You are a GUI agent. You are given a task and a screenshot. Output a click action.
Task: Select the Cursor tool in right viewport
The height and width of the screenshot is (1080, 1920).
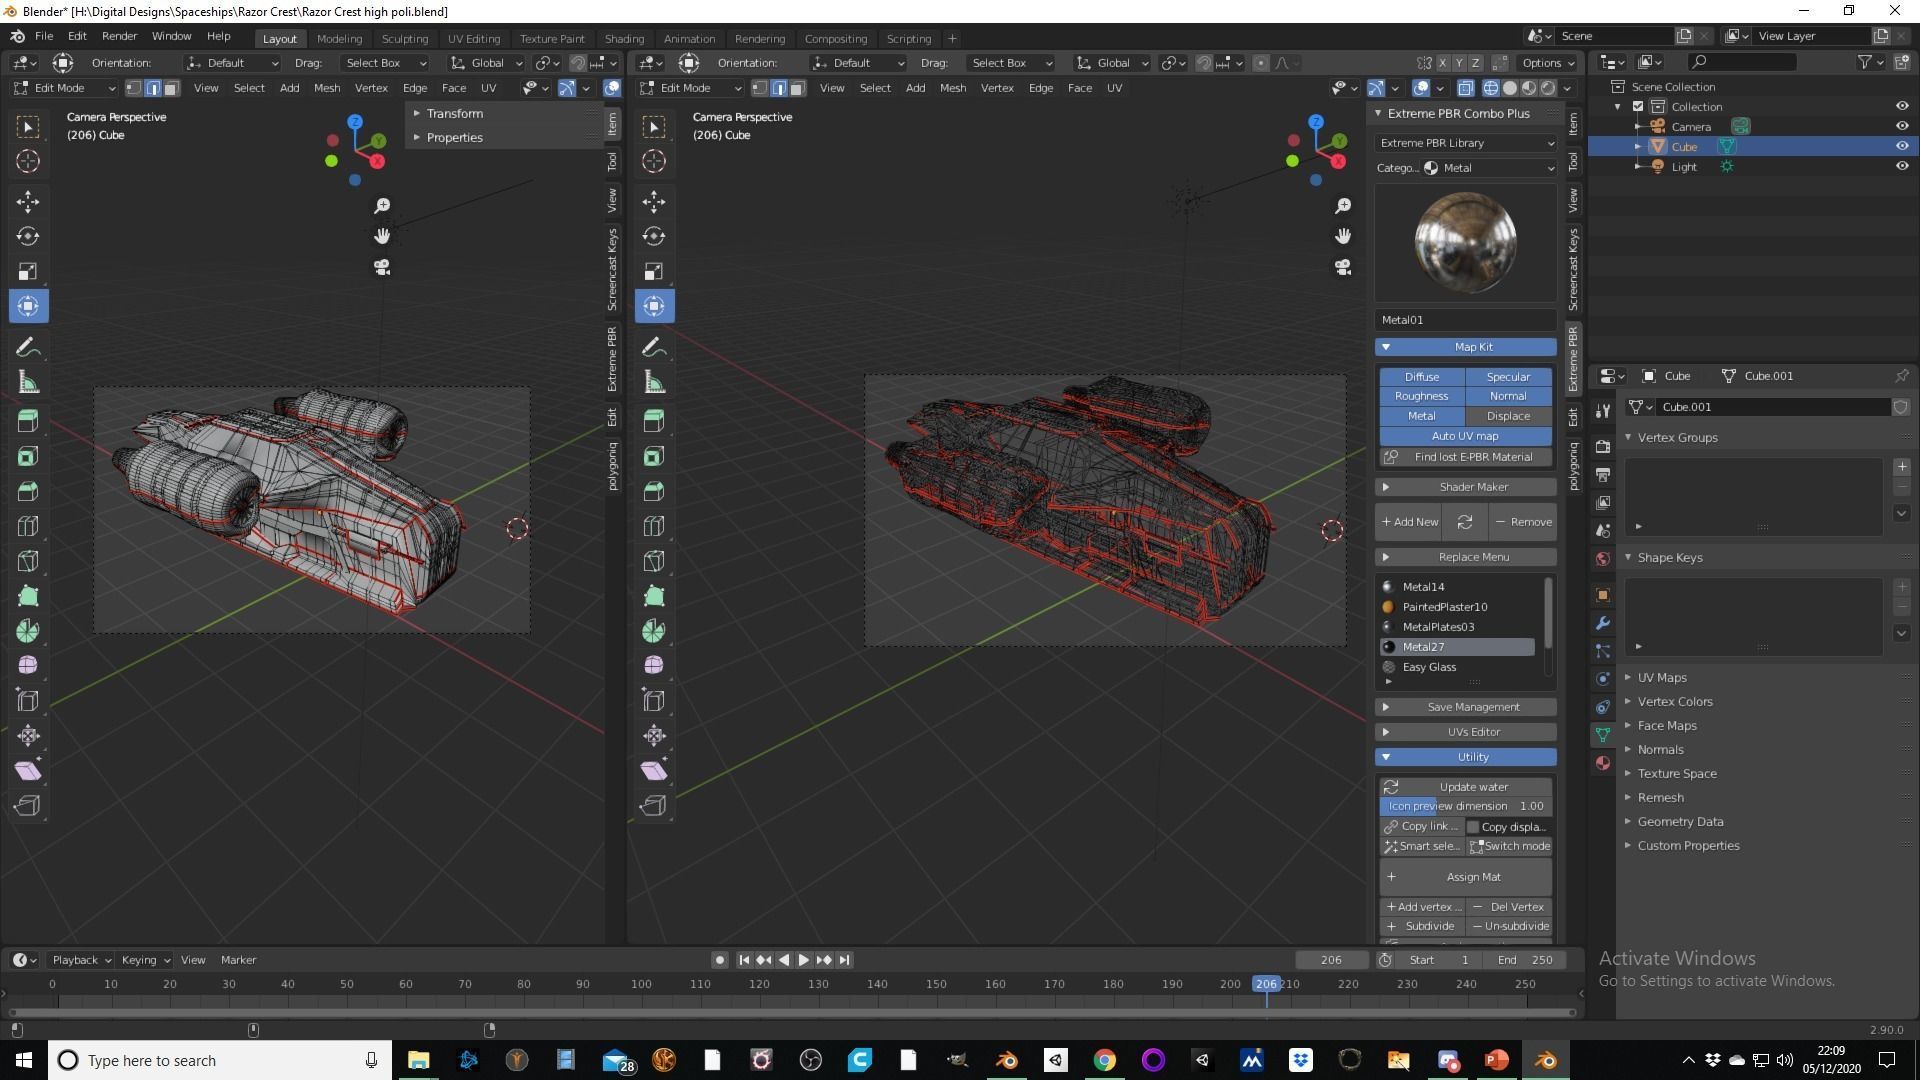[654, 161]
